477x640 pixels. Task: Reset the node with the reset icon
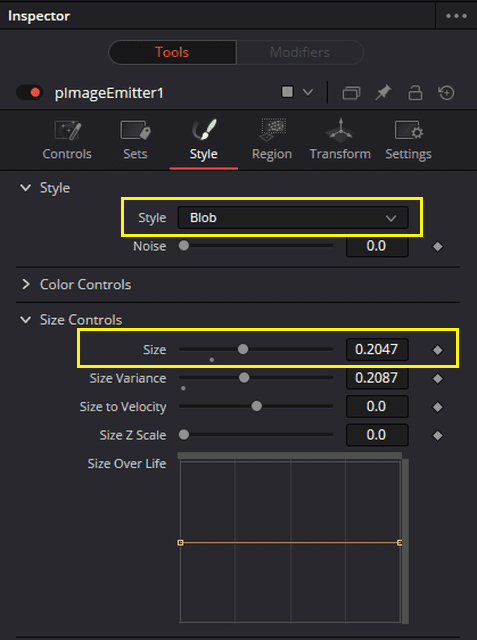tap(446, 93)
